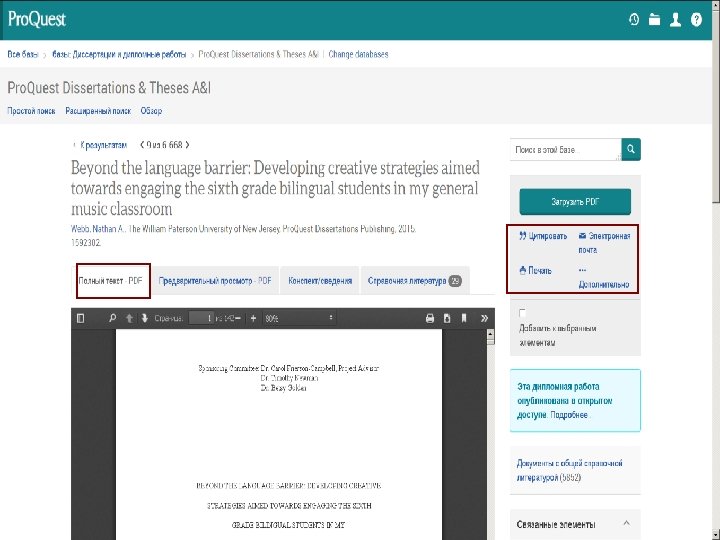Go to next PDF page
Viewport: 720px width, 540px height.
(x=144, y=318)
